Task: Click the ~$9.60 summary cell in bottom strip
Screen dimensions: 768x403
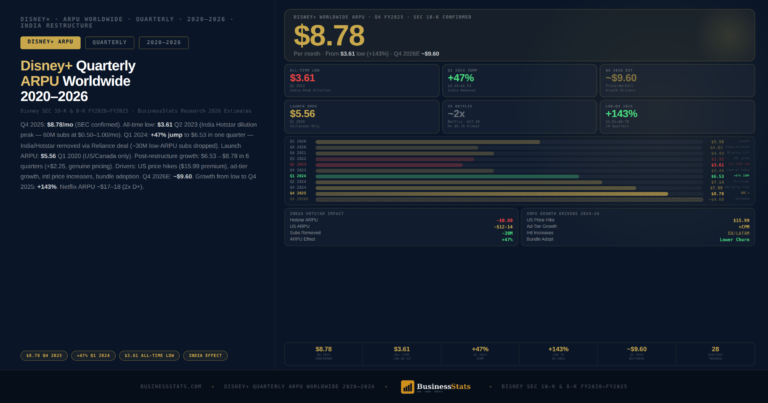Action: click(637, 354)
